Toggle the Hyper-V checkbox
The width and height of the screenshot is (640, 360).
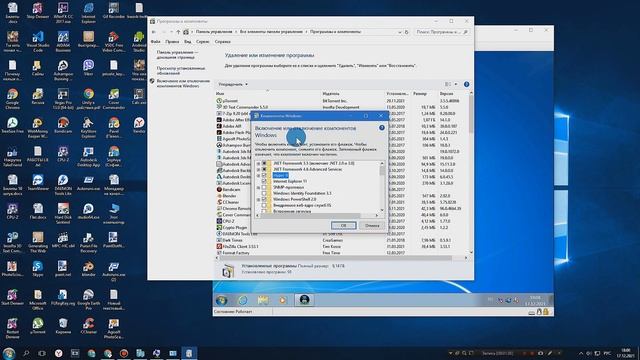click(264, 175)
